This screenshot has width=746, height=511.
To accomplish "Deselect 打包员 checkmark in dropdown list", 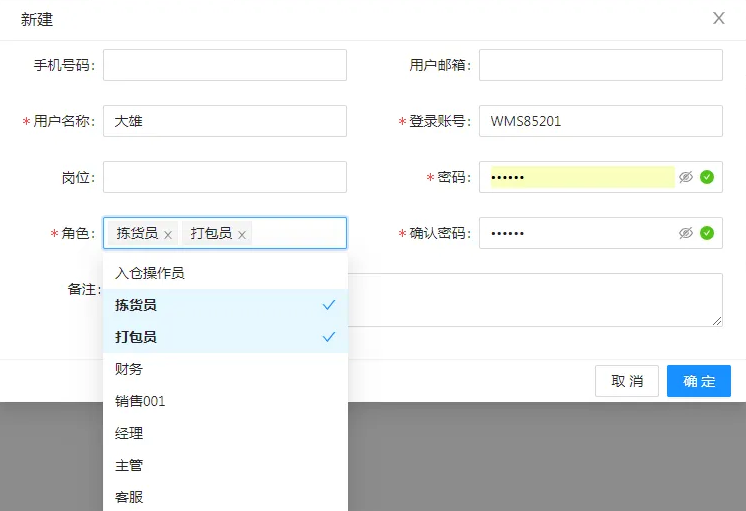I will [329, 337].
